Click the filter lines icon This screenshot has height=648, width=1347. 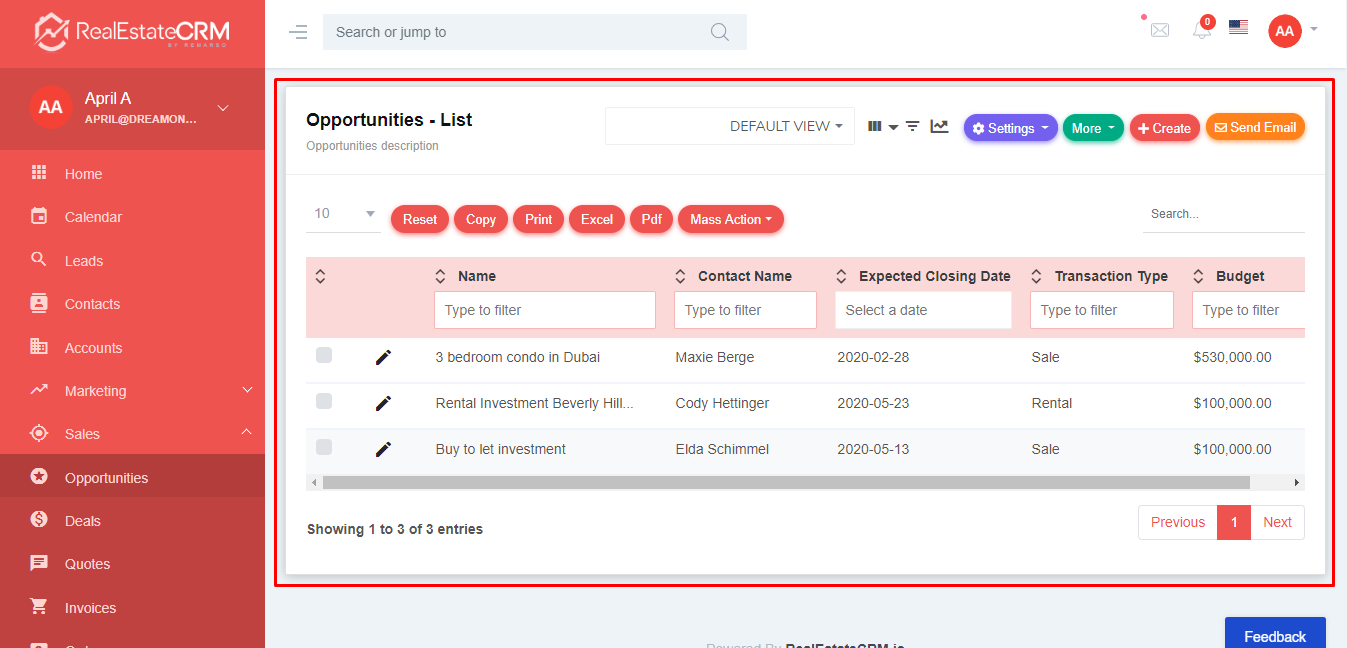coord(912,126)
